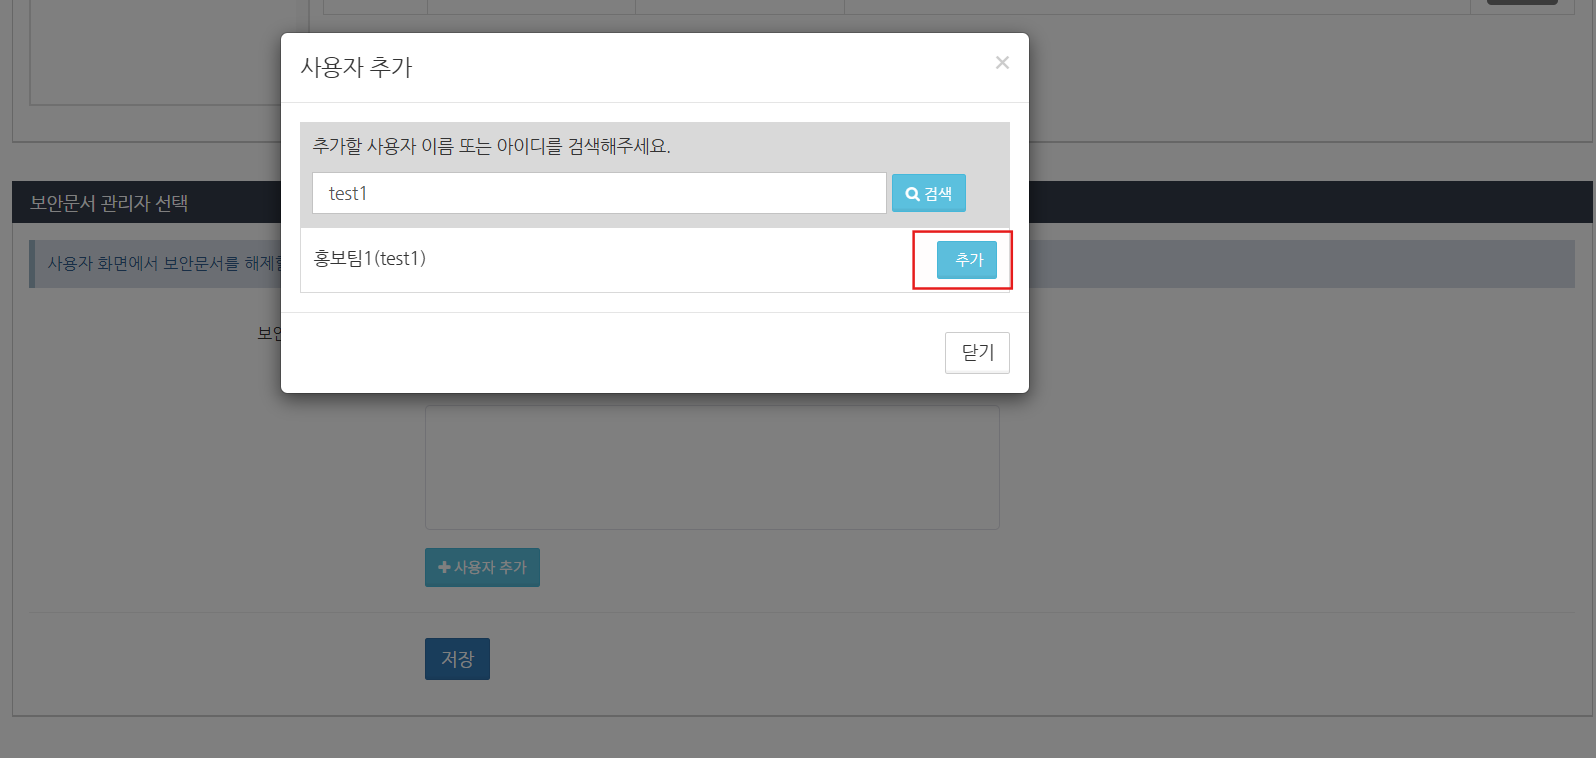The image size is (1596, 758).
Task: Click the 닫기 button in dialog footer
Action: click(x=977, y=353)
